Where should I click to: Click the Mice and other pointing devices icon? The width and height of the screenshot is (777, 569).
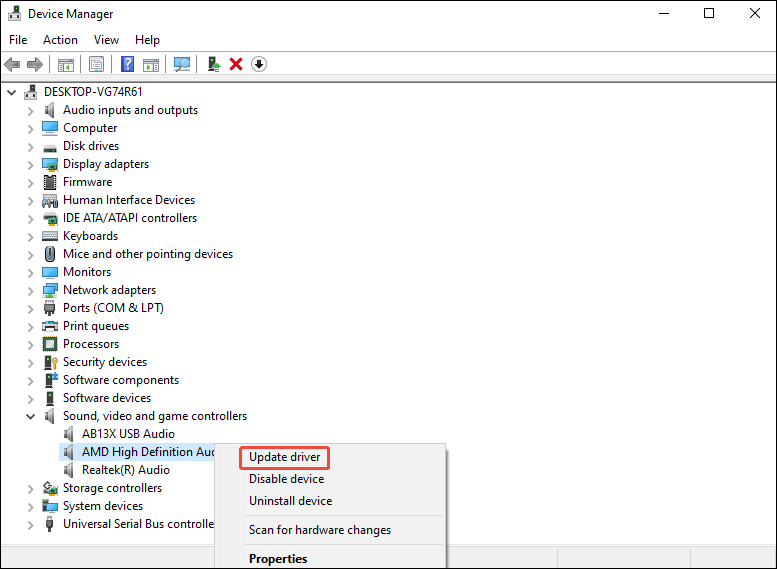[x=50, y=254]
